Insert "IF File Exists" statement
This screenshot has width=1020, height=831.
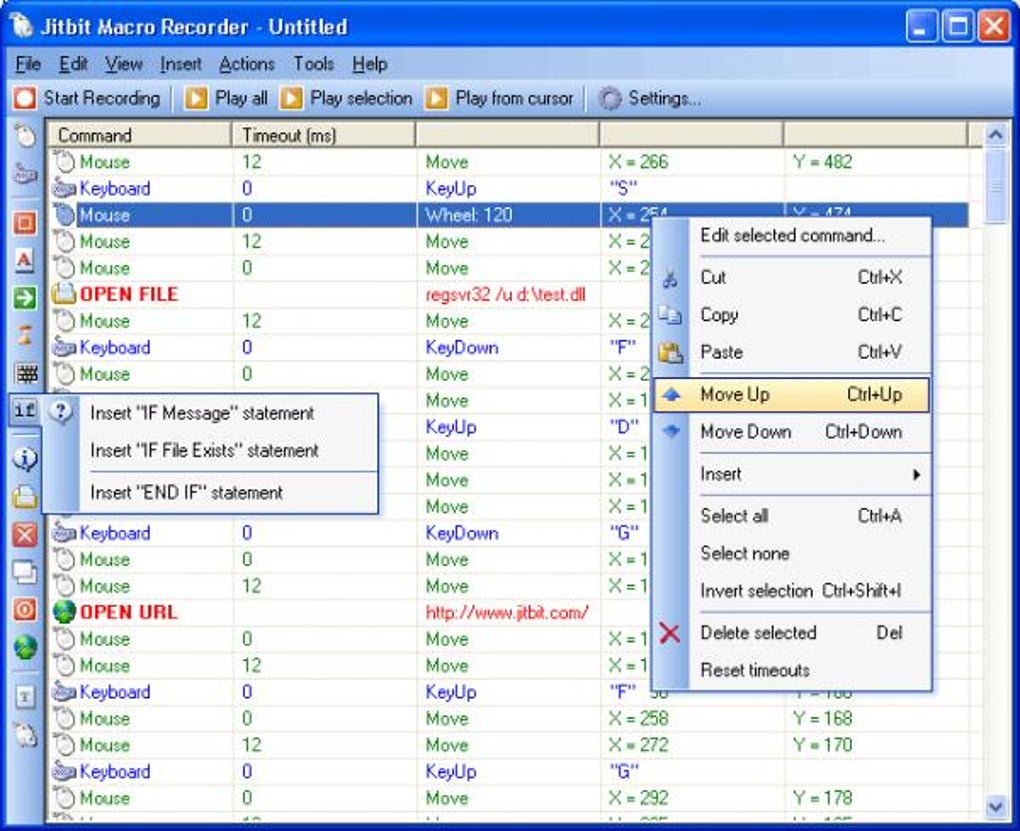[x=204, y=450]
